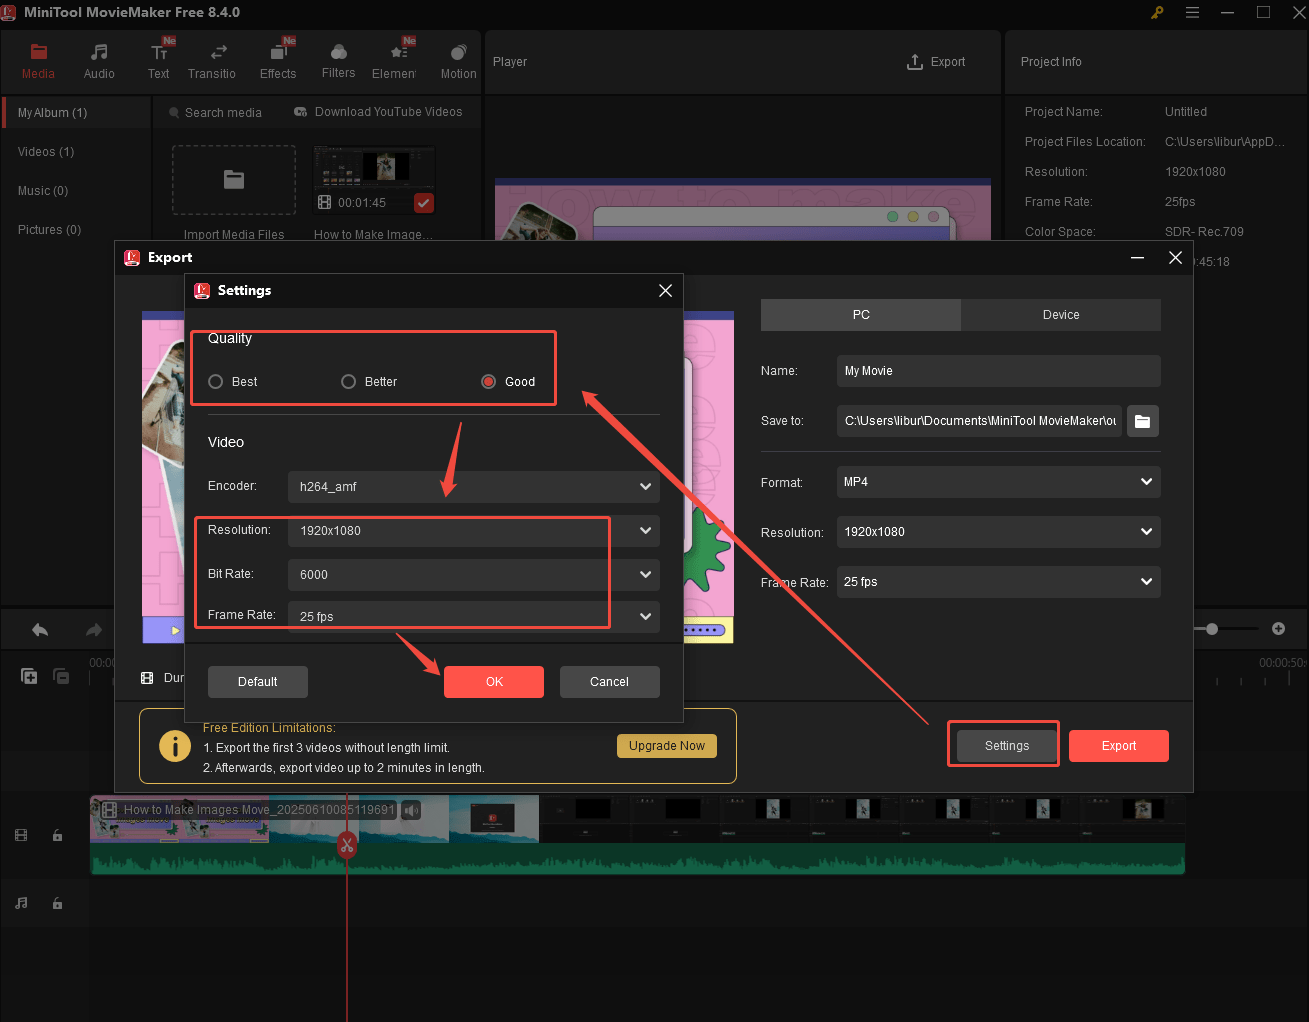Screen dimensions: 1309x1022
Task: Open the Effects panel
Action: click(278, 59)
